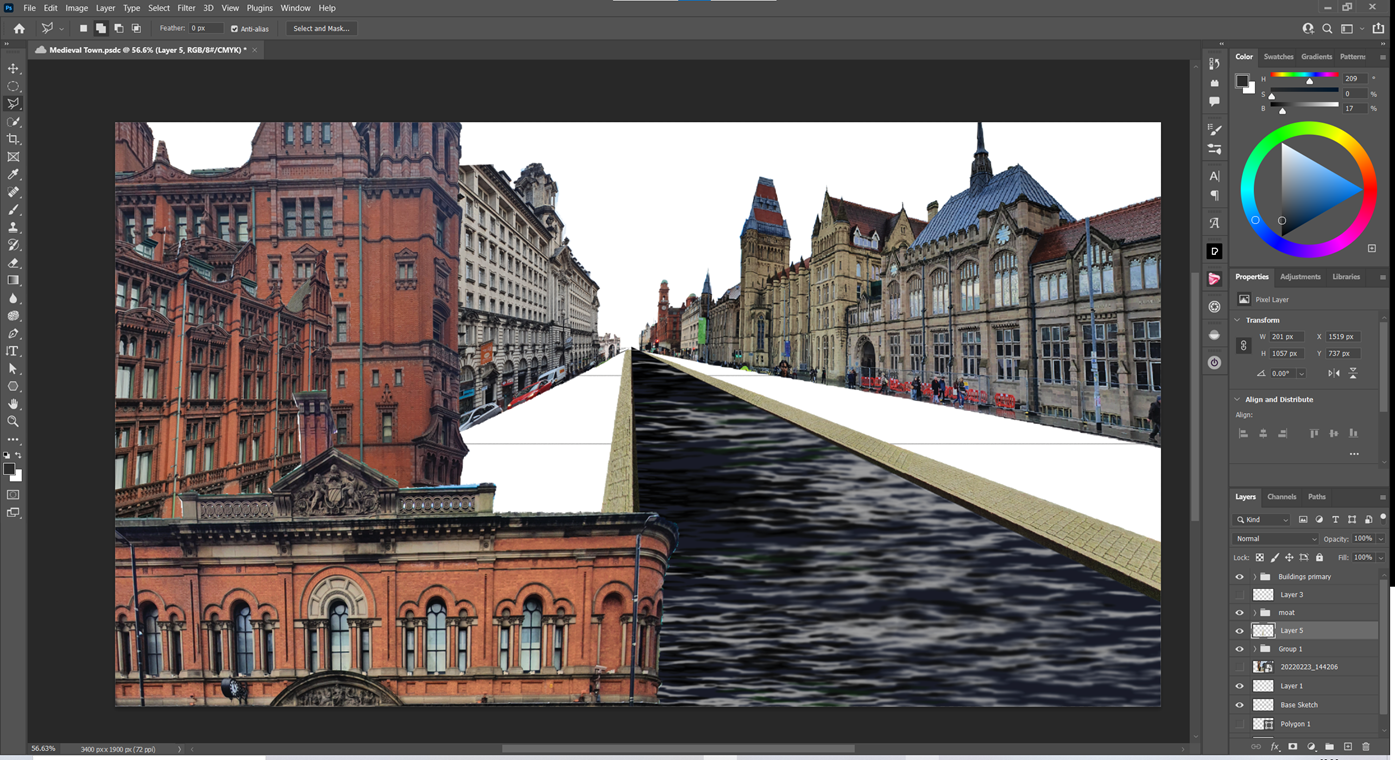The height and width of the screenshot is (760, 1395).
Task: Switch to the Adjustments tab
Action: pos(1300,277)
